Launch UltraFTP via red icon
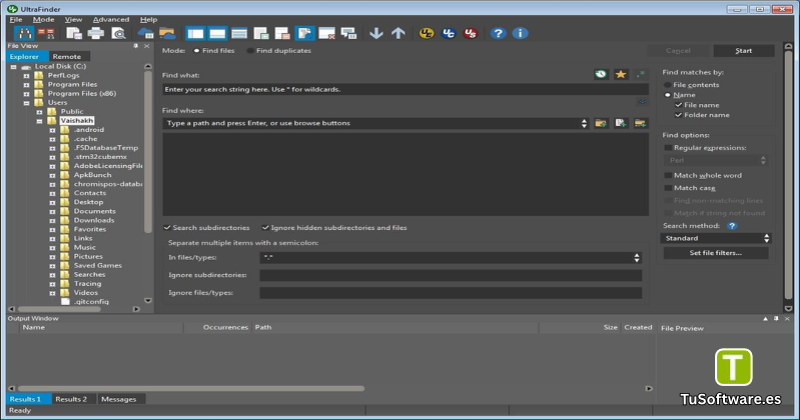800x420 pixels. 470,34
